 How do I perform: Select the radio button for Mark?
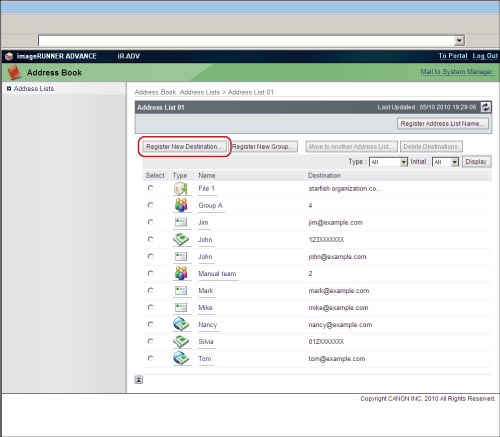[150, 290]
